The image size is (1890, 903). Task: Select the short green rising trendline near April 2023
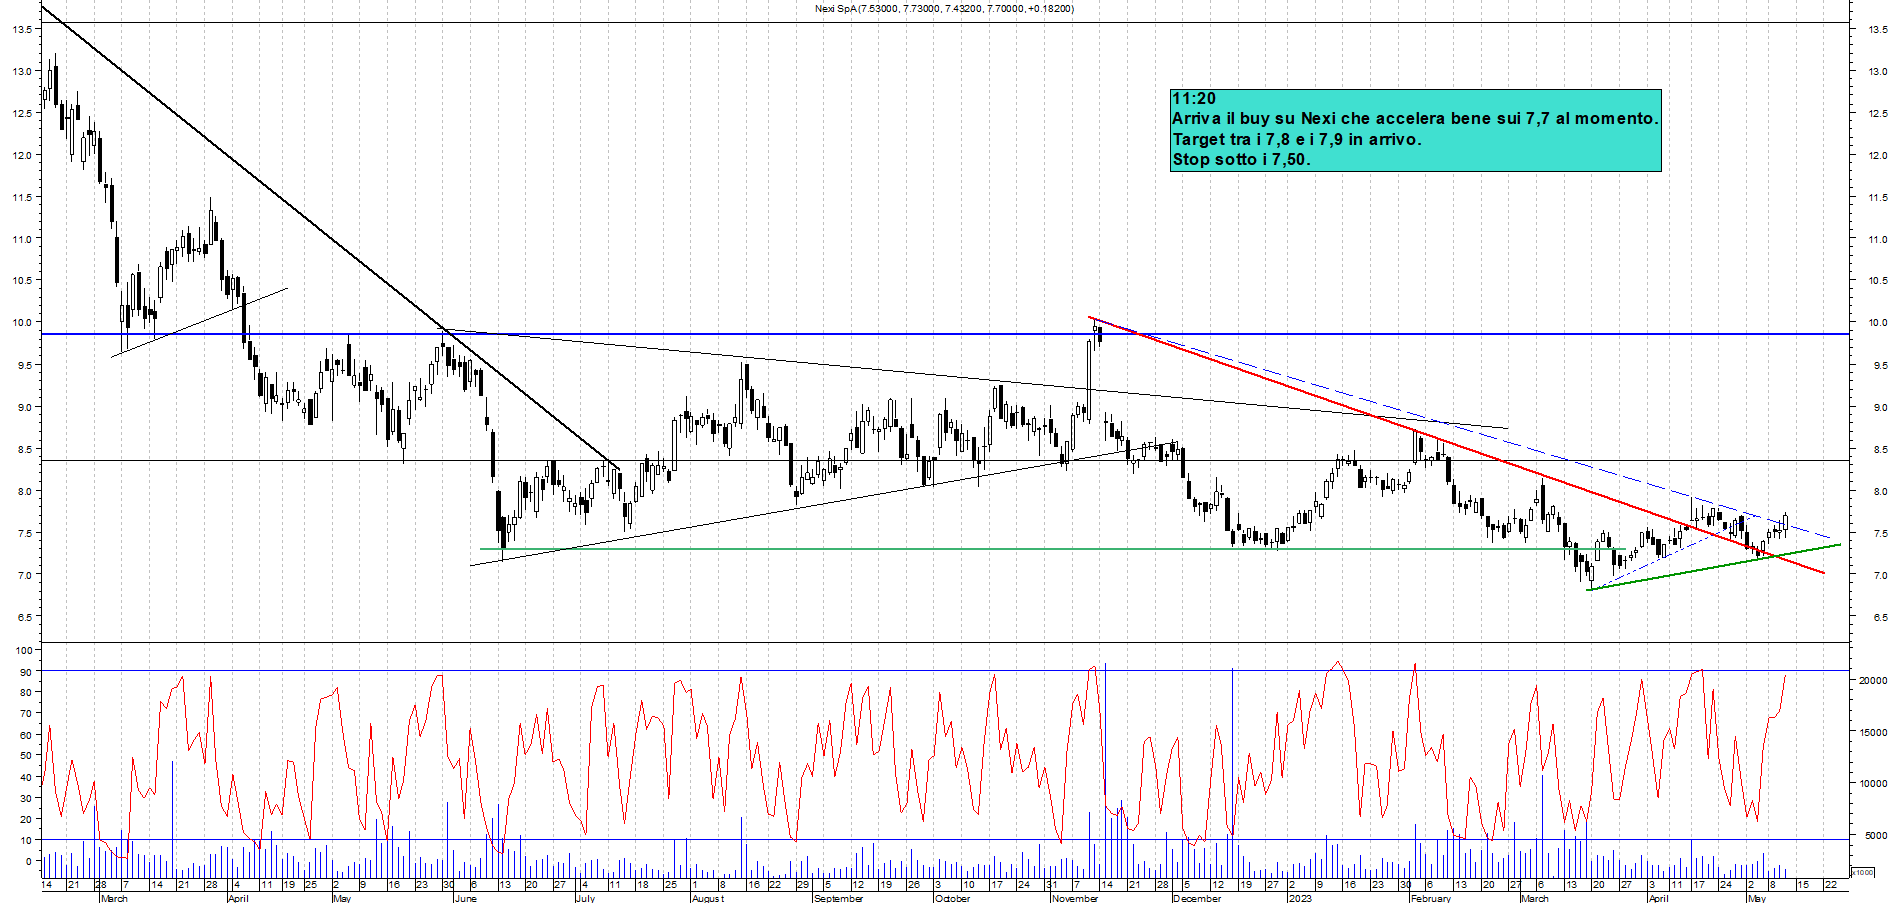coord(1714,567)
